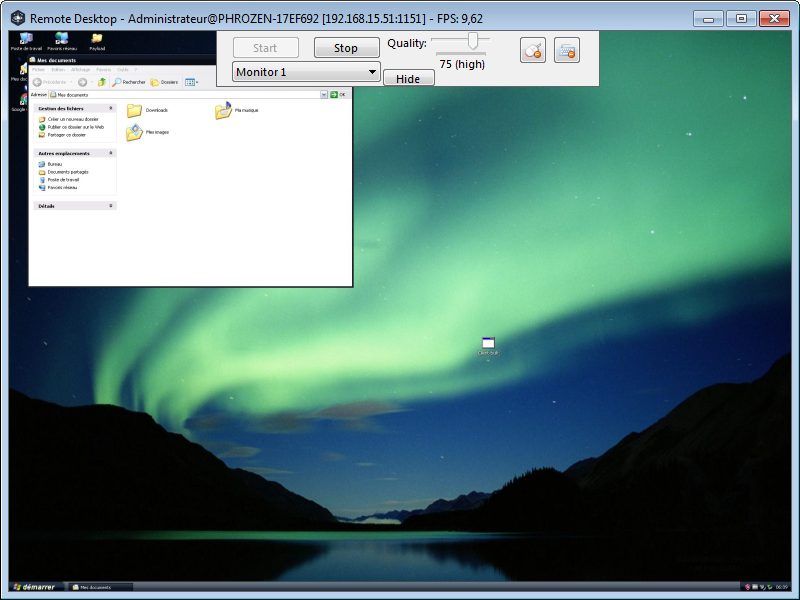Click the Favoris réseau desktop icon
Viewport: 800px width, 600px height.
(61, 40)
